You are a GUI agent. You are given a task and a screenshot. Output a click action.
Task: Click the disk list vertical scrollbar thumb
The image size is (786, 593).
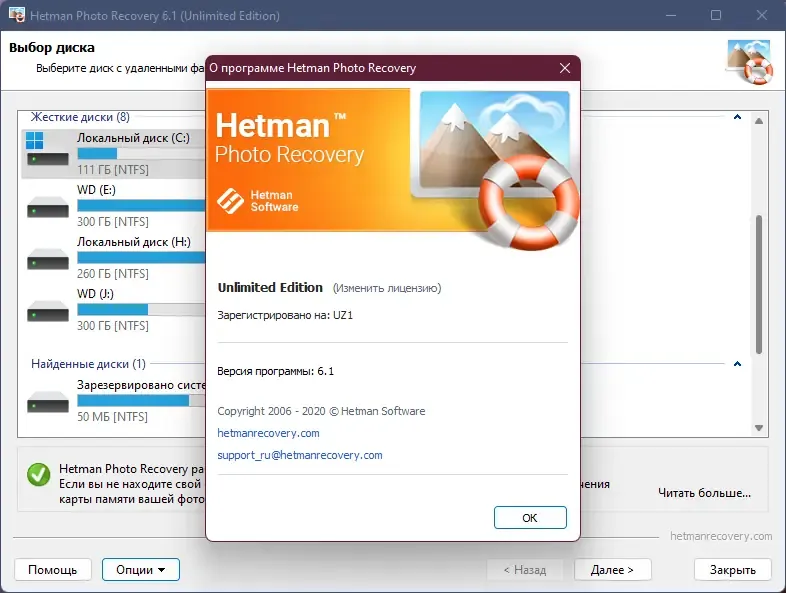[759, 285]
